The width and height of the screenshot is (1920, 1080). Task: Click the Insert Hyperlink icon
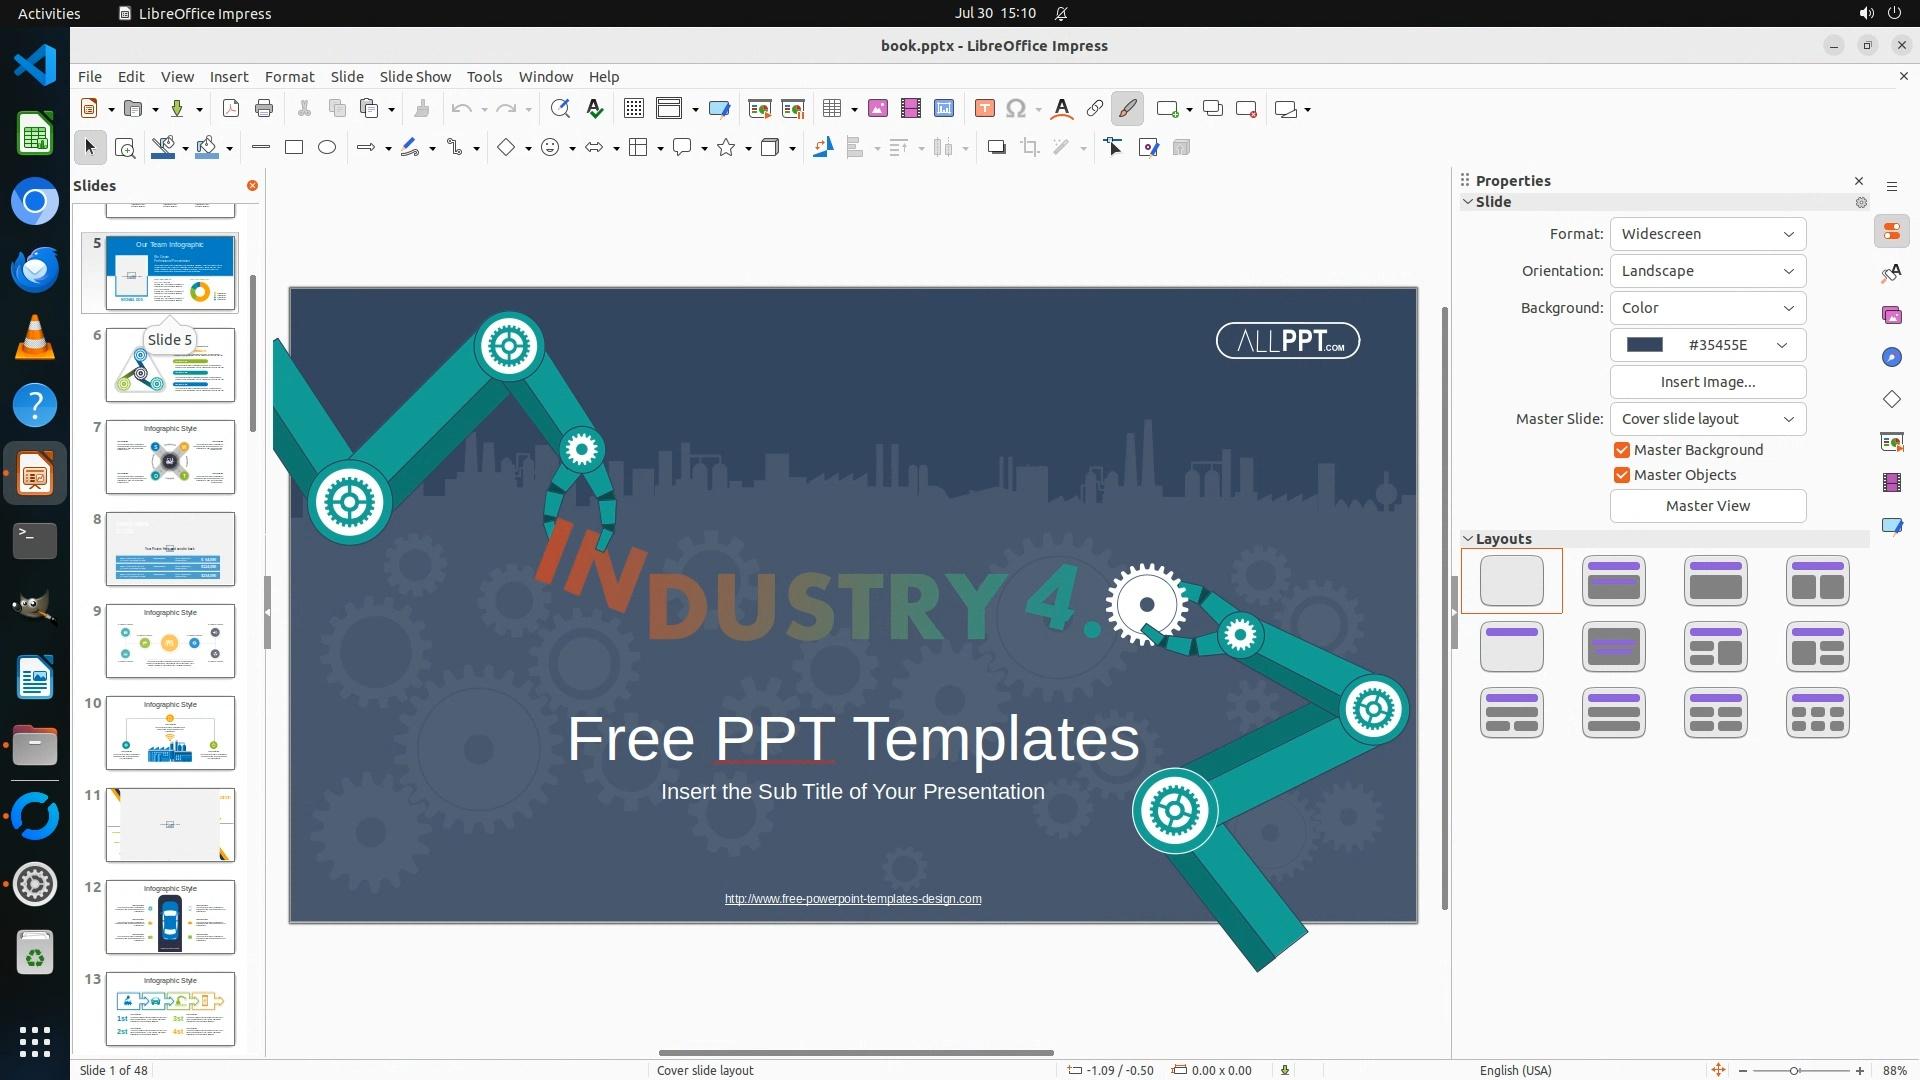point(1095,109)
